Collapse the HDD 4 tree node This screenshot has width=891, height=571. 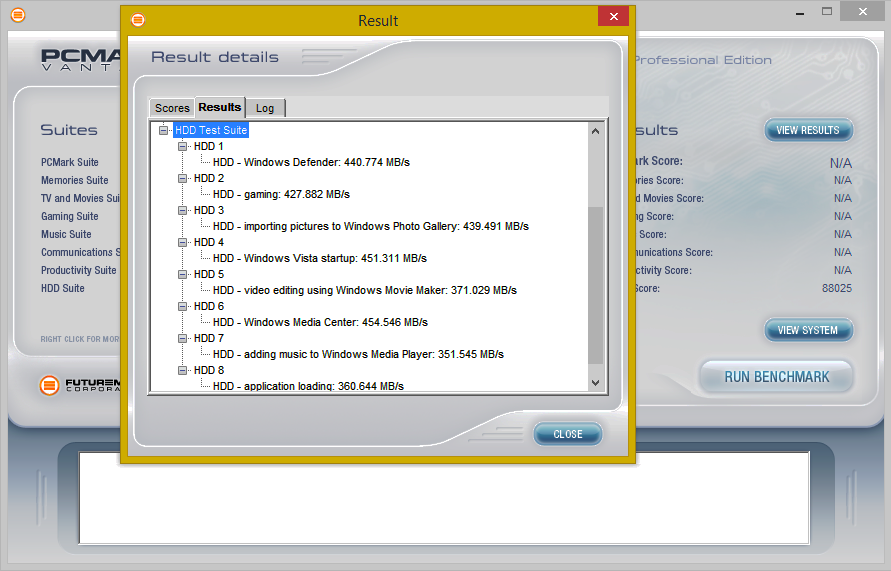tap(183, 242)
